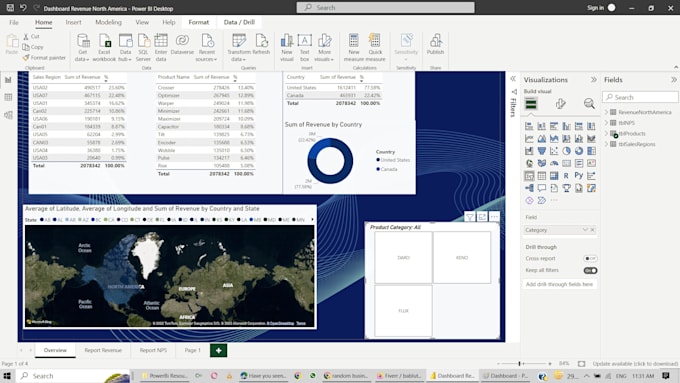Pick the Scatter chart visual

pos(554,151)
